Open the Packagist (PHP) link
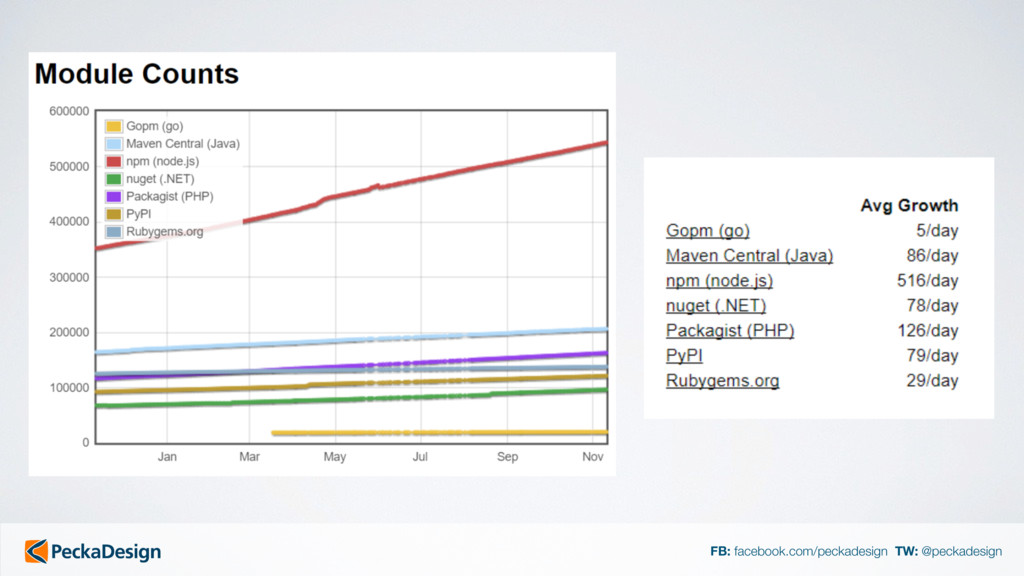The width and height of the screenshot is (1024, 576). point(729,330)
